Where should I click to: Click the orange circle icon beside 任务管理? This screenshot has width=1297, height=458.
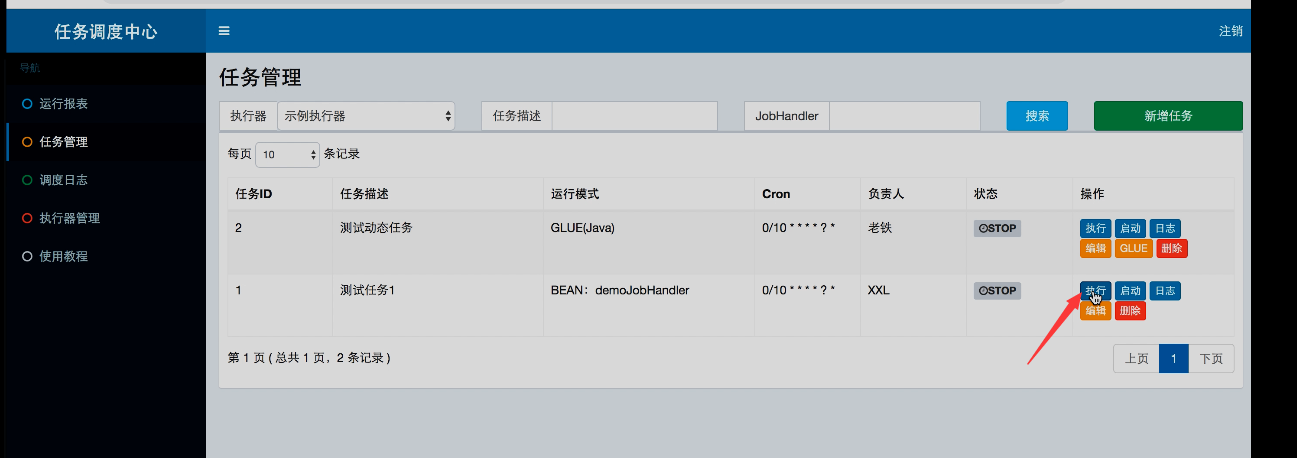(27, 142)
